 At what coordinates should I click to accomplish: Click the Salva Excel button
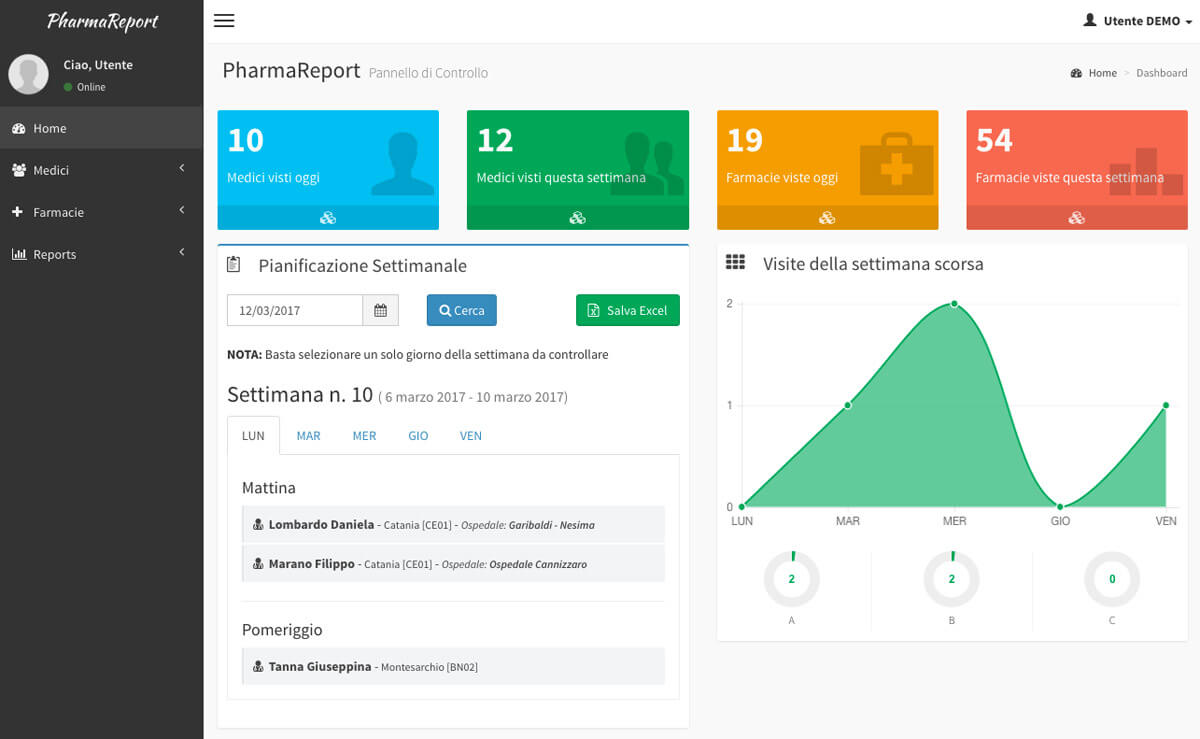point(627,310)
